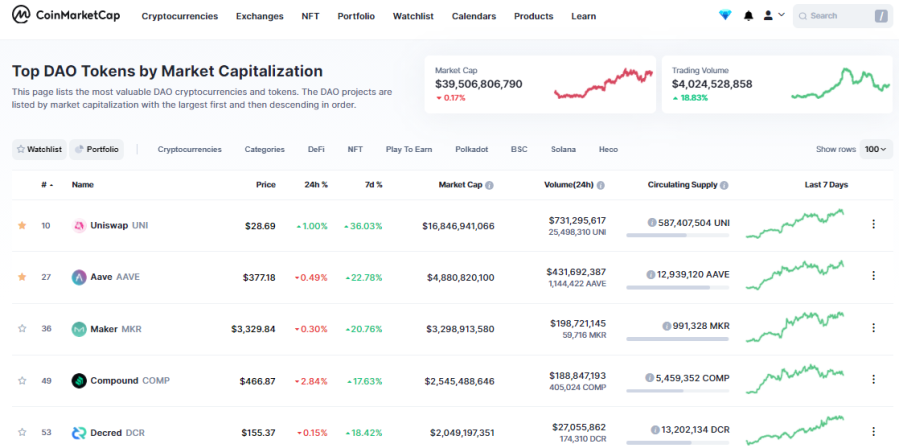
Task: Open the Cryptocurrencies top menu
Action: tap(180, 16)
